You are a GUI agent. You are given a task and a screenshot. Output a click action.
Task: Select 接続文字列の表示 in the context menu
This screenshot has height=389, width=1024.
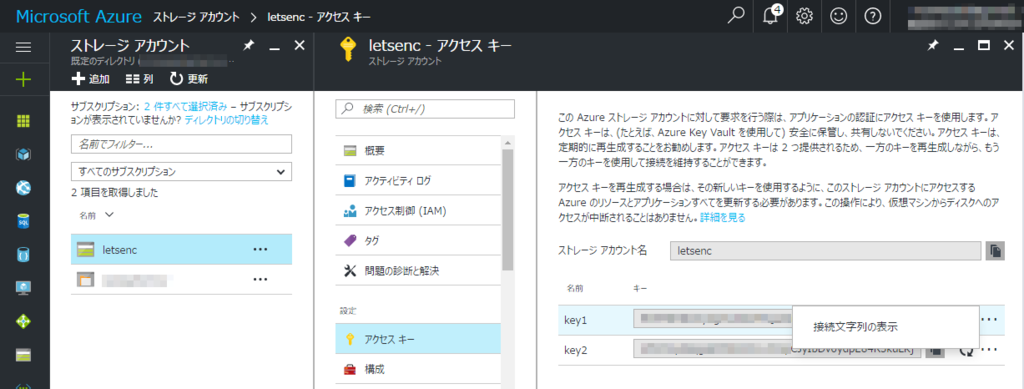click(x=886, y=326)
